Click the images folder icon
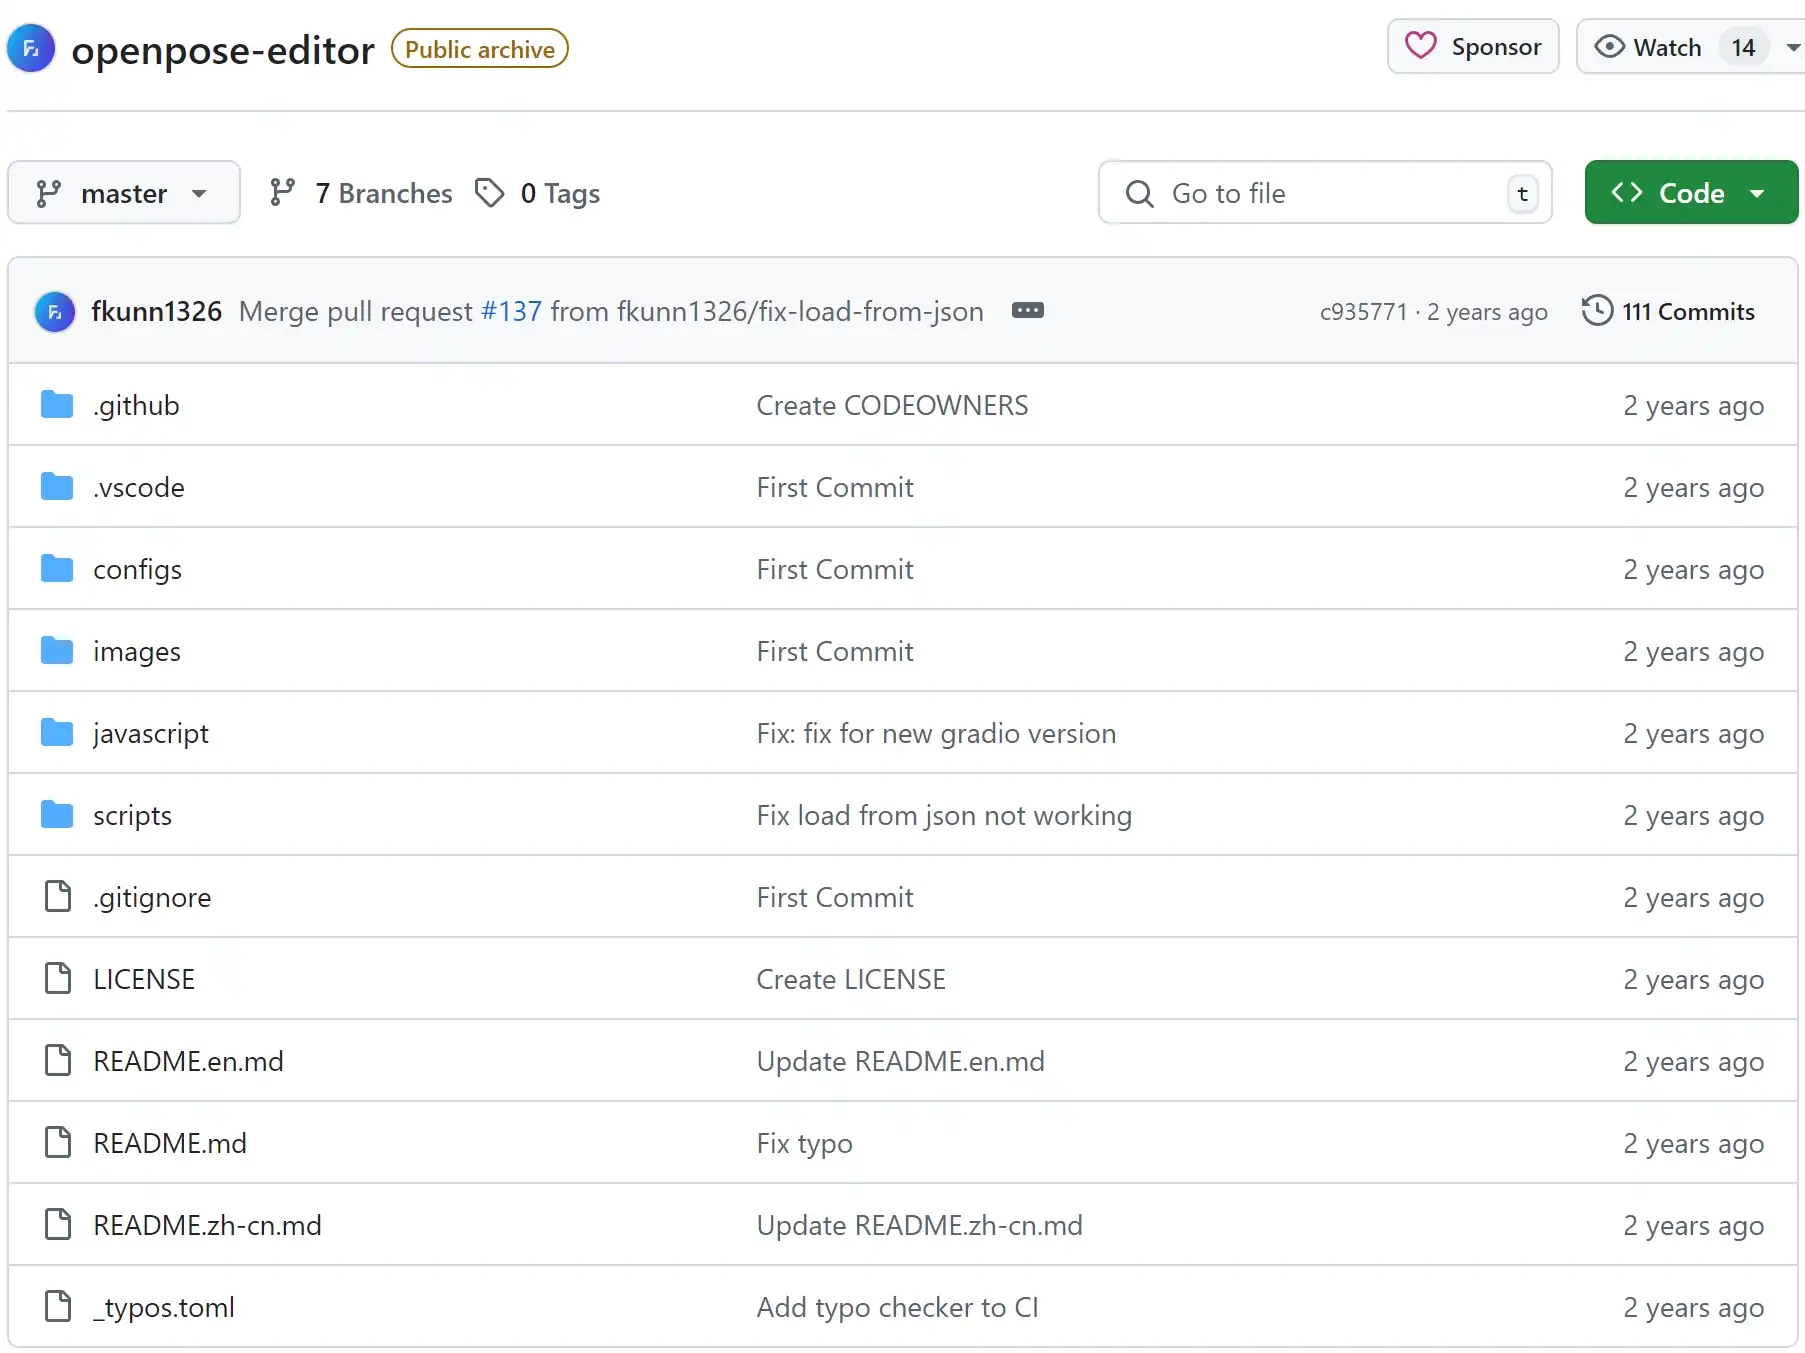Image resolution: width=1805 pixels, height=1353 pixels. coord(57,651)
